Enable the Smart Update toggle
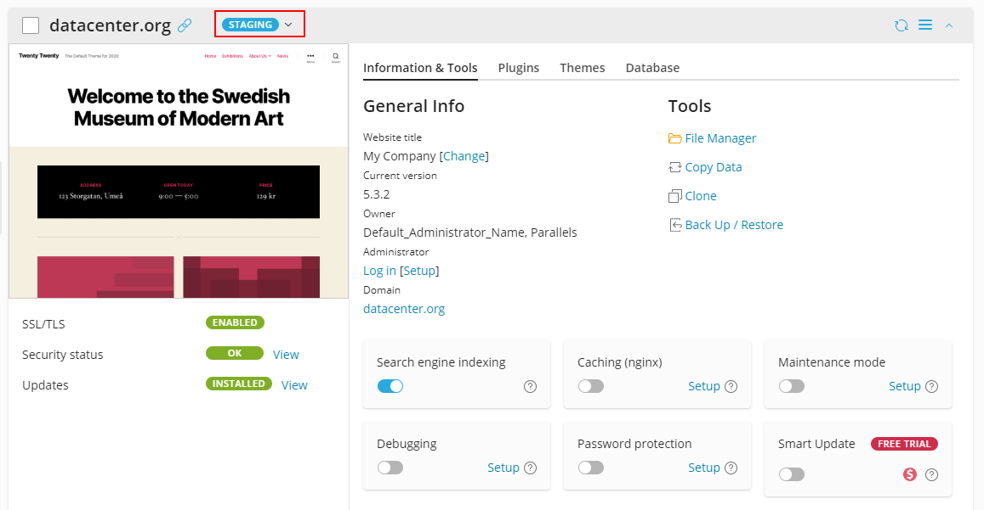This screenshot has height=510, width=984. point(792,475)
